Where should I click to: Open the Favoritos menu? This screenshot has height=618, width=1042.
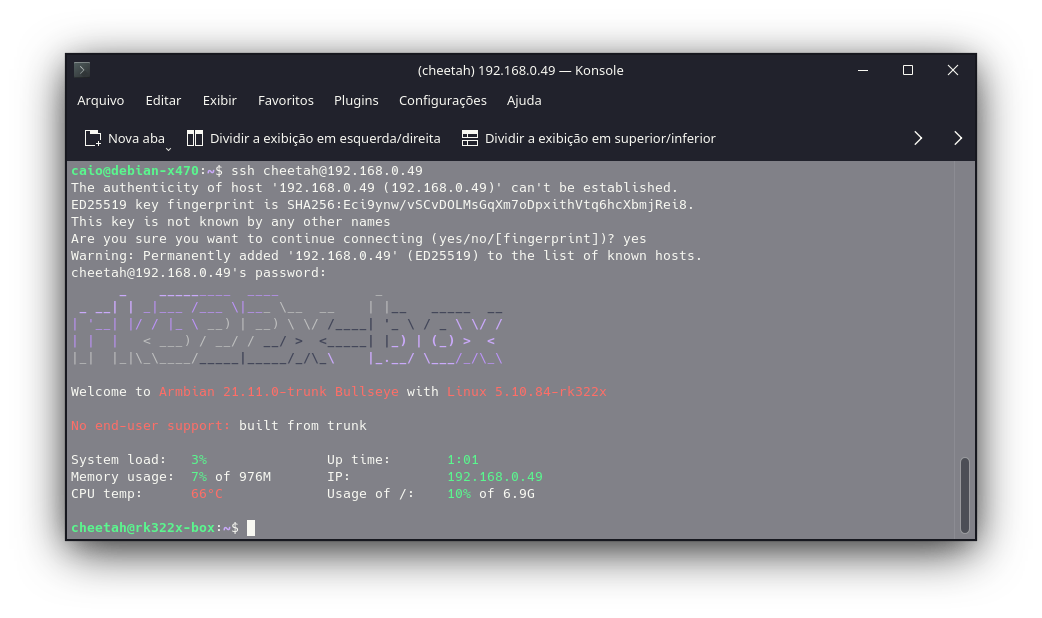click(x=285, y=100)
